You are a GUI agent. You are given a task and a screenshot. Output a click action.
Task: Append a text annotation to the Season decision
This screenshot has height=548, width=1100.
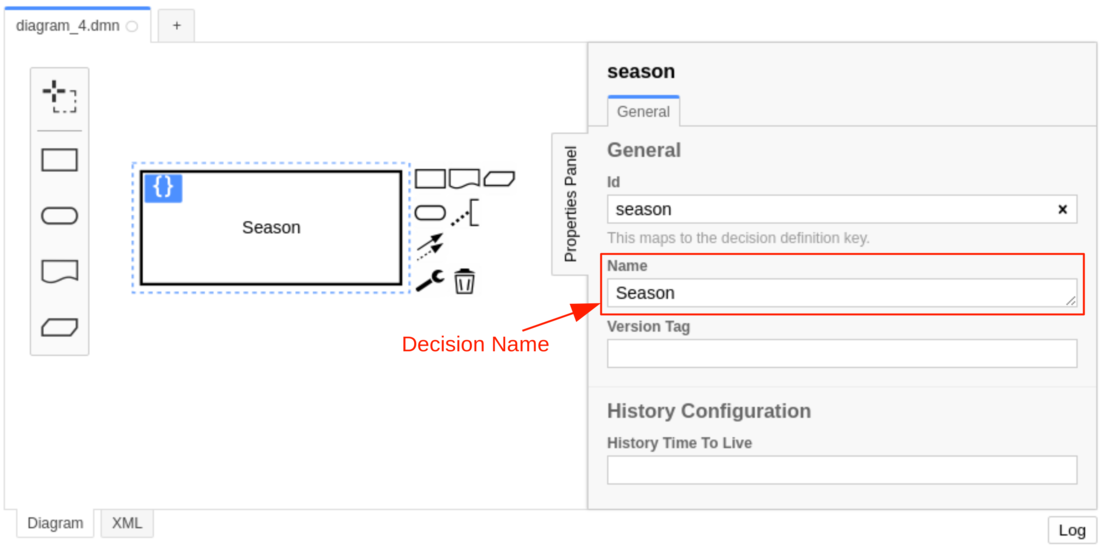(x=464, y=213)
